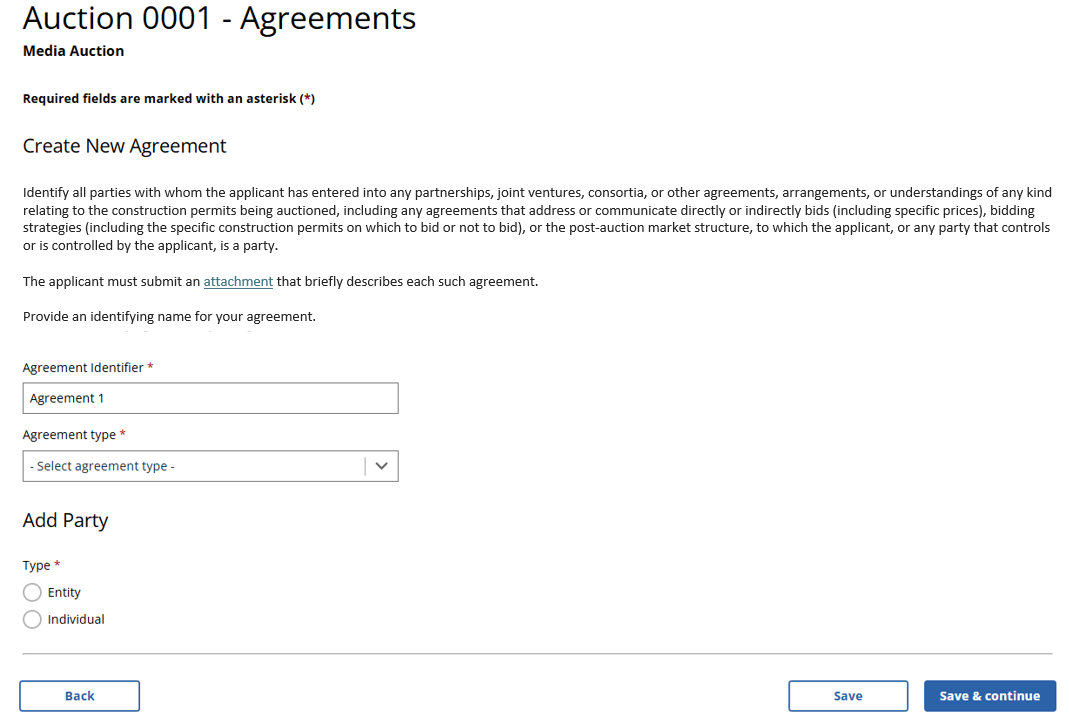
Task: Click the Save button
Action: coord(847,696)
